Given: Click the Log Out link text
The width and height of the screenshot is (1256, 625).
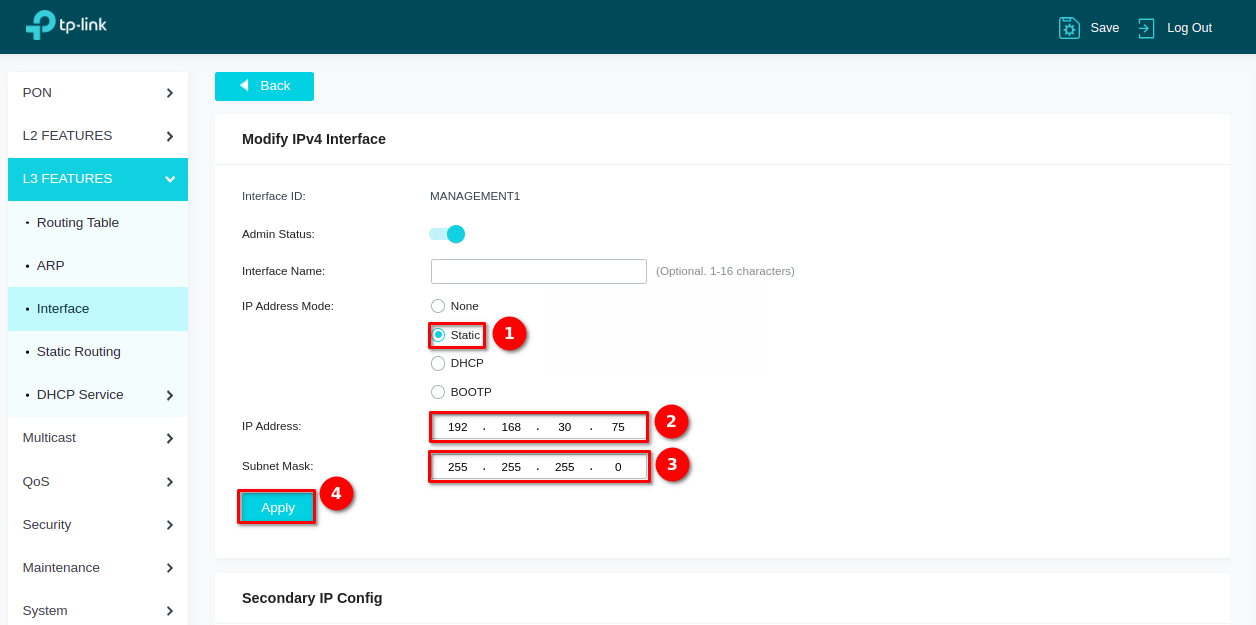Looking at the screenshot, I should point(1189,28).
